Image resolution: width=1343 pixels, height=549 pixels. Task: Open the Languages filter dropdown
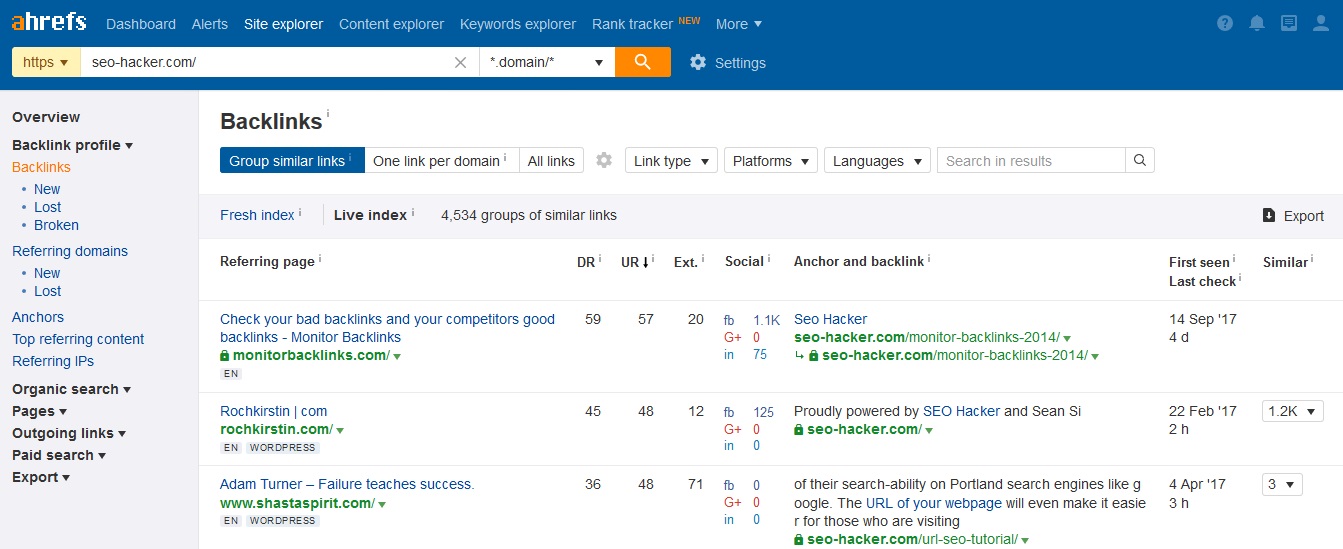tap(876, 161)
